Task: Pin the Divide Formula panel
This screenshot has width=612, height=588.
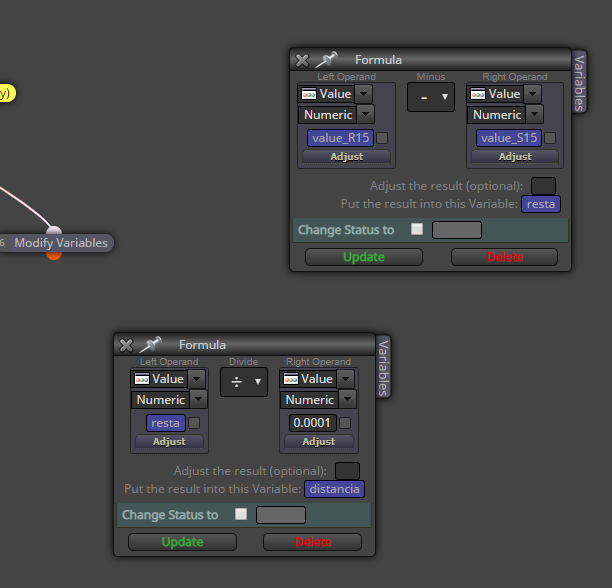Action: pyautogui.click(x=150, y=345)
